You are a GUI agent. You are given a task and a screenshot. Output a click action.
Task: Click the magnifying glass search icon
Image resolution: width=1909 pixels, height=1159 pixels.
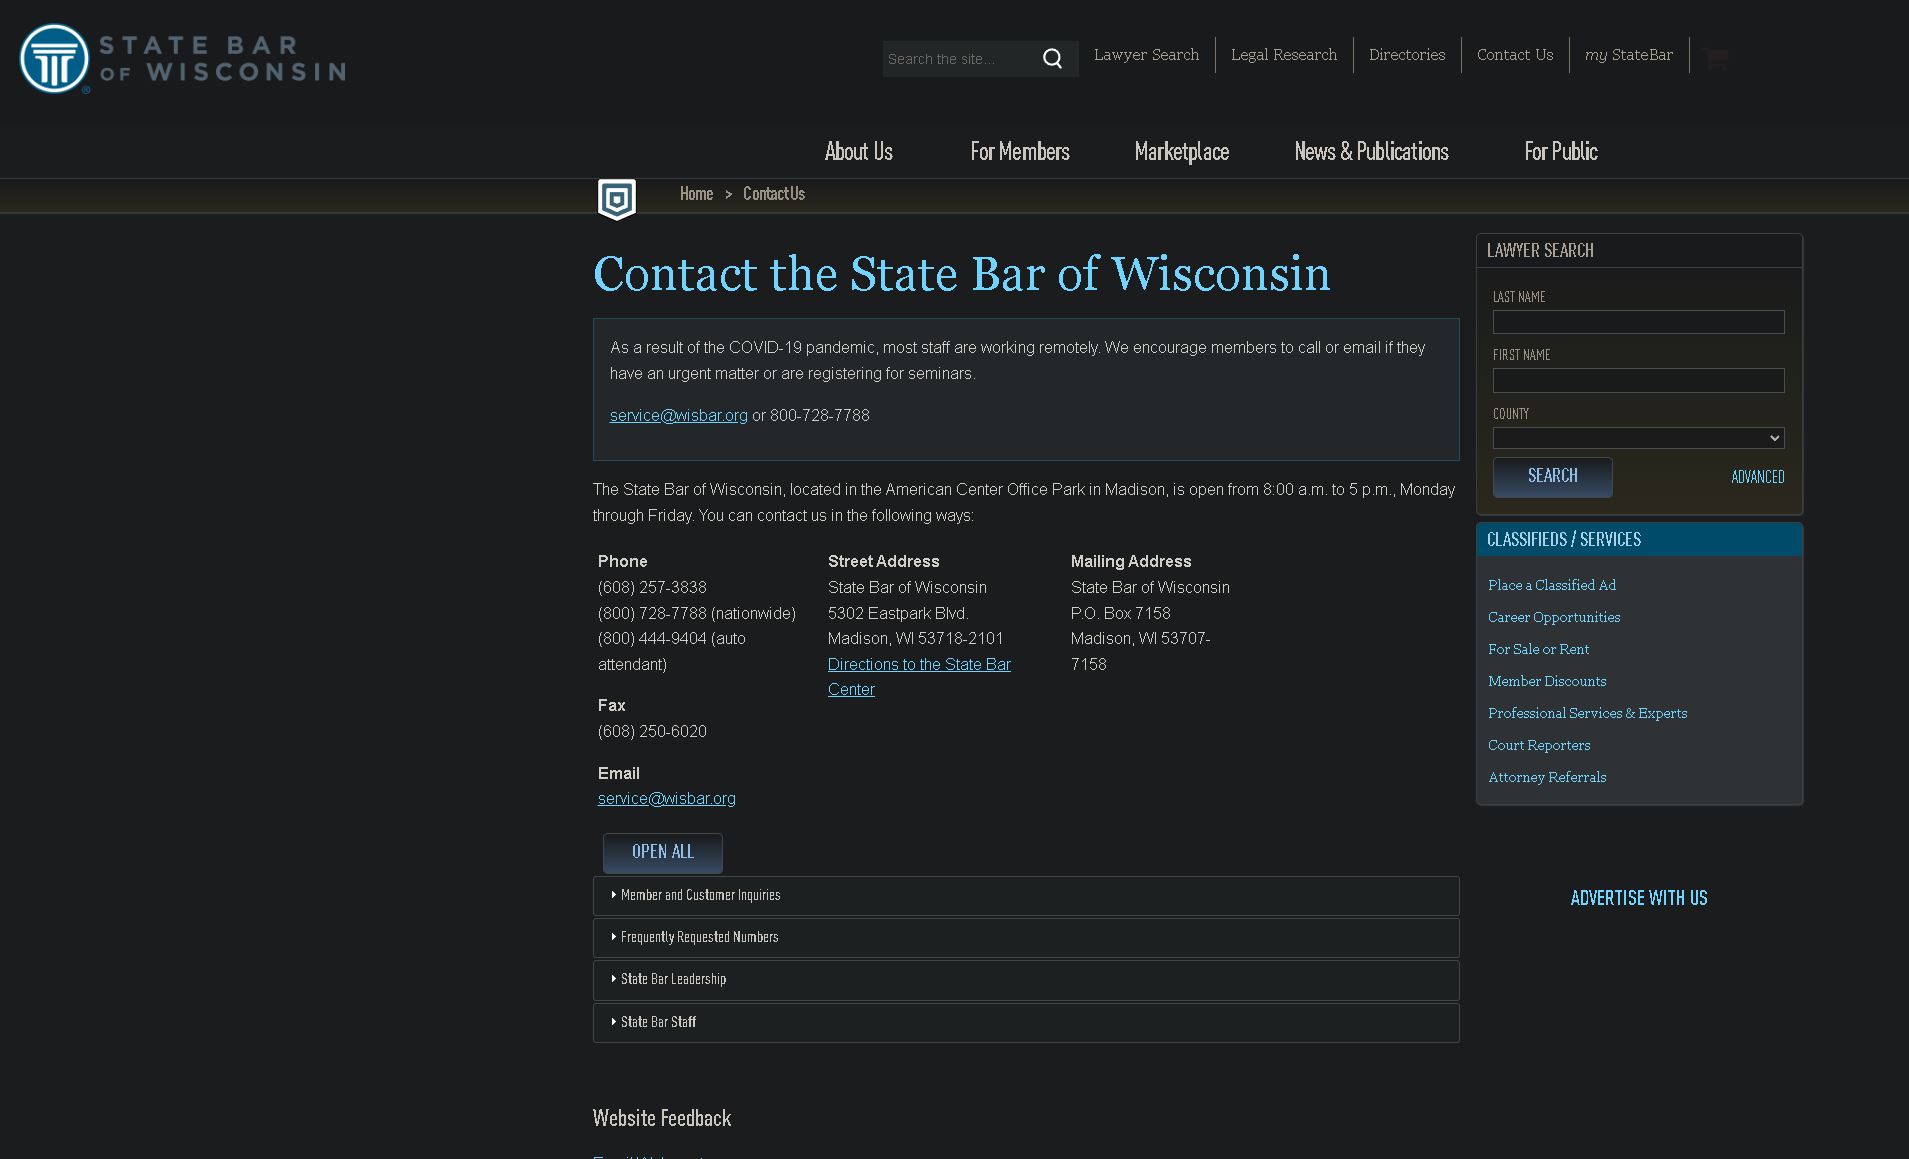1052,59
